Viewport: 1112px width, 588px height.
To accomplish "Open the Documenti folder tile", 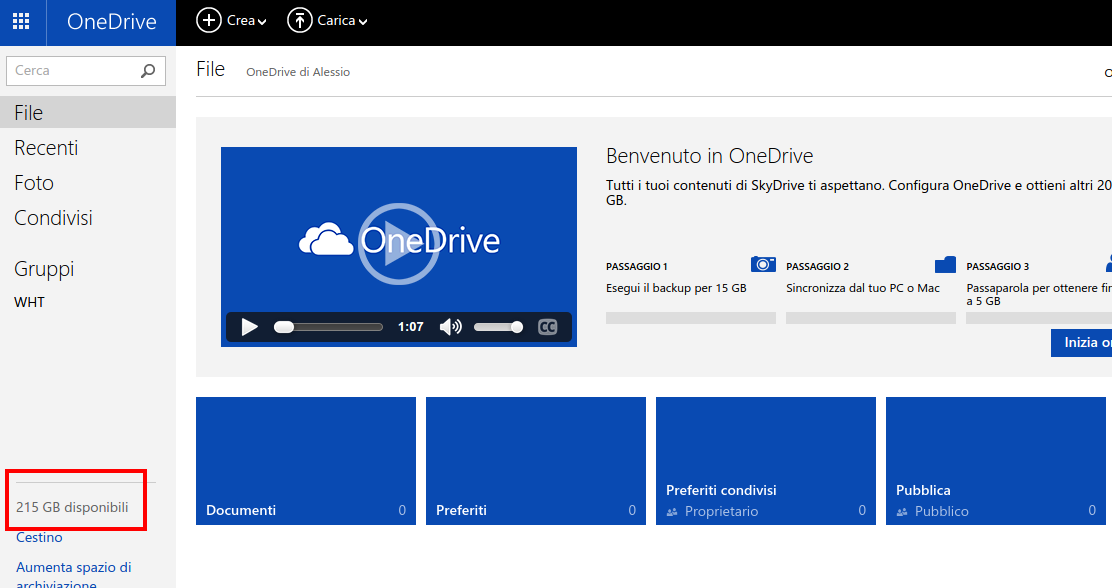I will [x=306, y=461].
